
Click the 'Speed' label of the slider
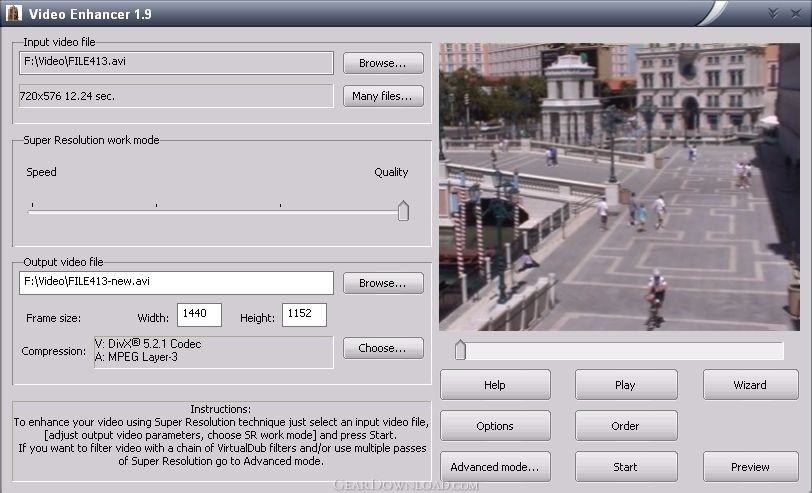pos(41,172)
